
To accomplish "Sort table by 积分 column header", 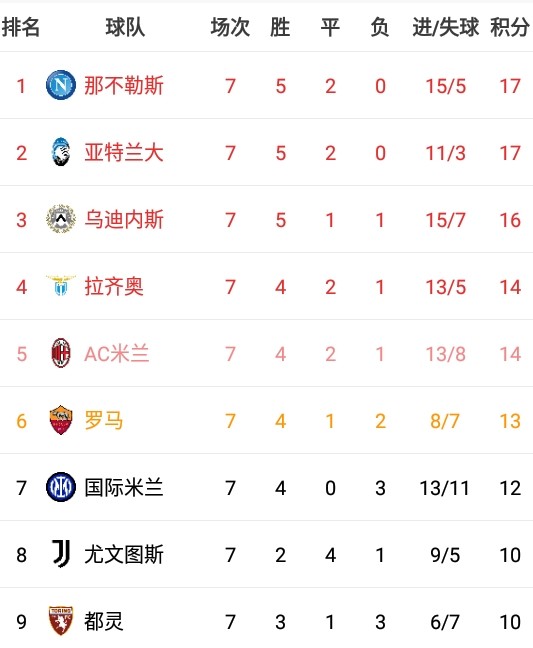I will [x=510, y=27].
